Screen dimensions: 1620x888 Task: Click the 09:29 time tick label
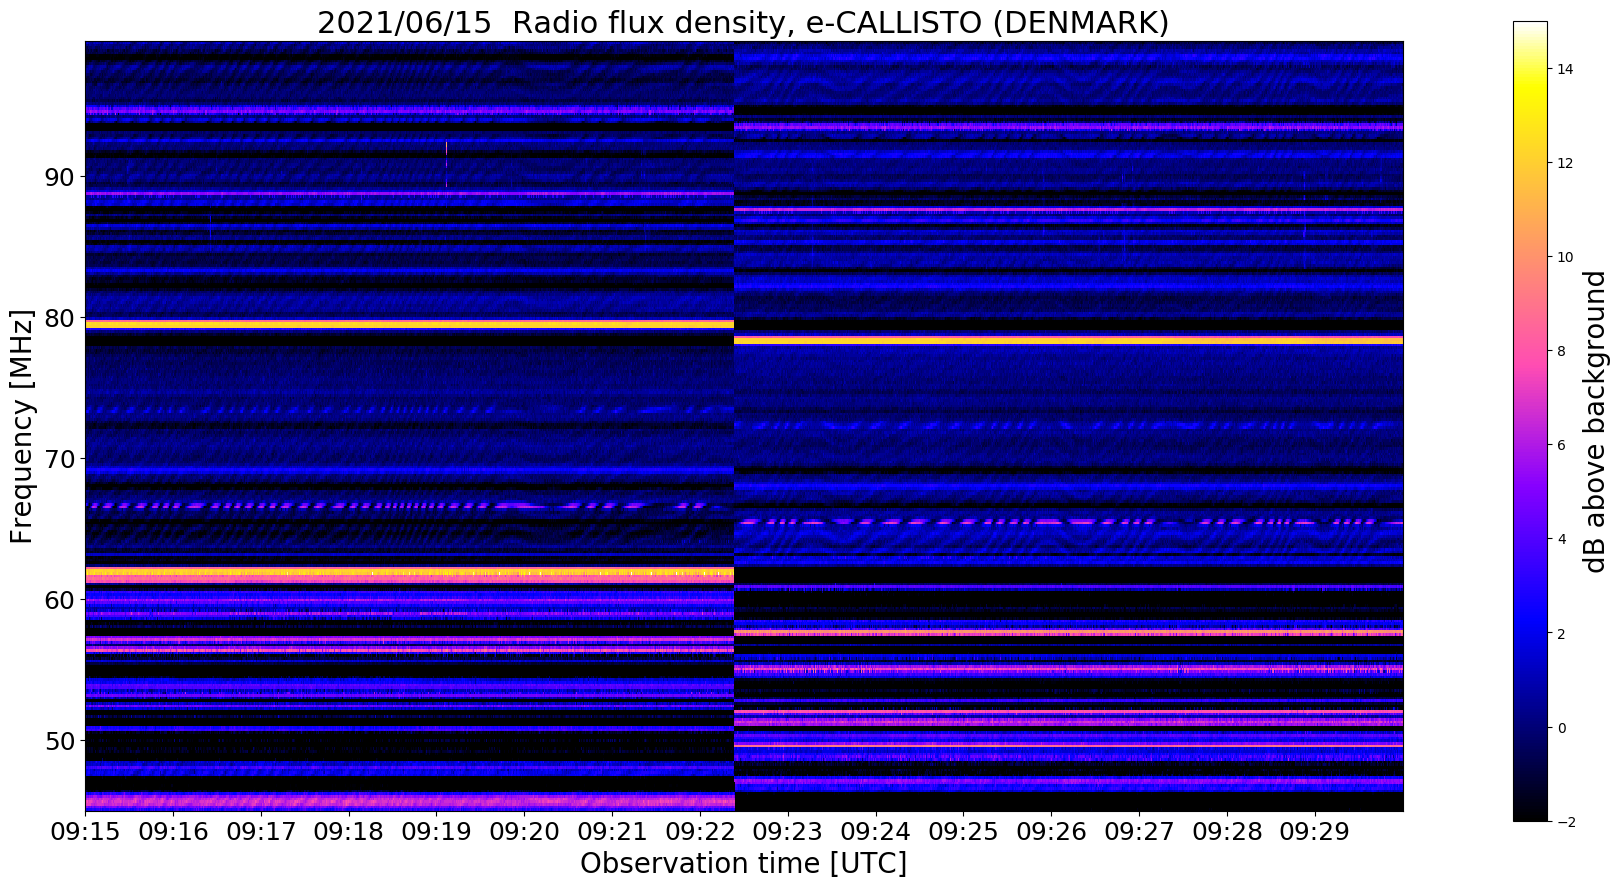tap(1315, 831)
